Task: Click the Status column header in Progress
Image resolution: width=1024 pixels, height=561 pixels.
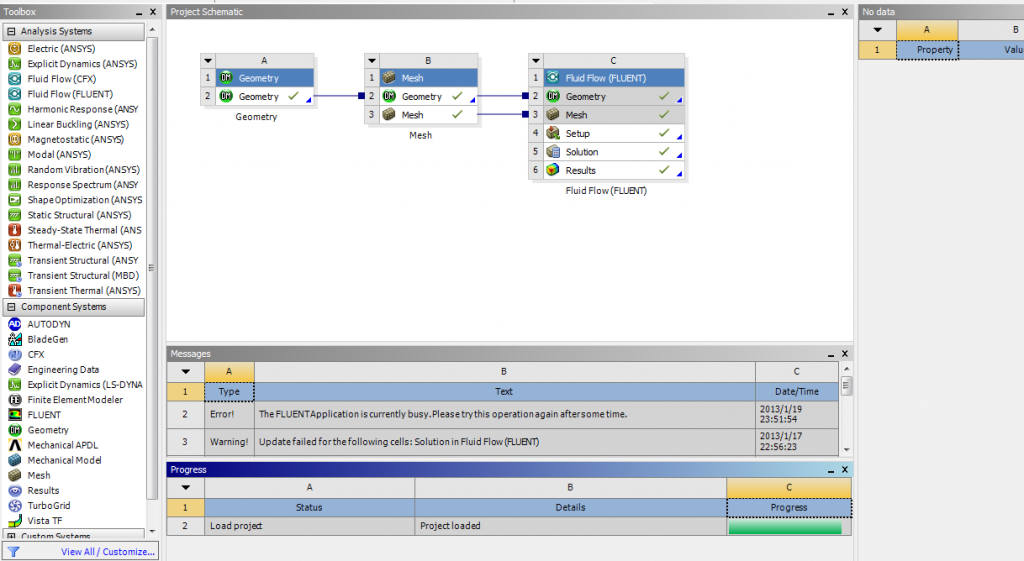Action: 310,507
